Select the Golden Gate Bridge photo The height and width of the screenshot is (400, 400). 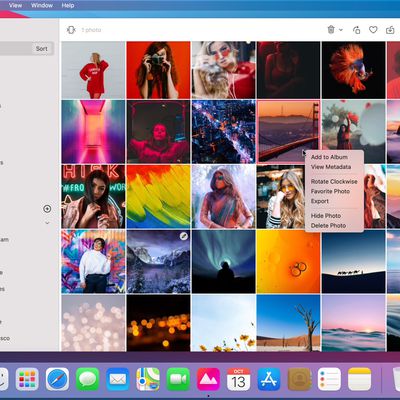289,132
